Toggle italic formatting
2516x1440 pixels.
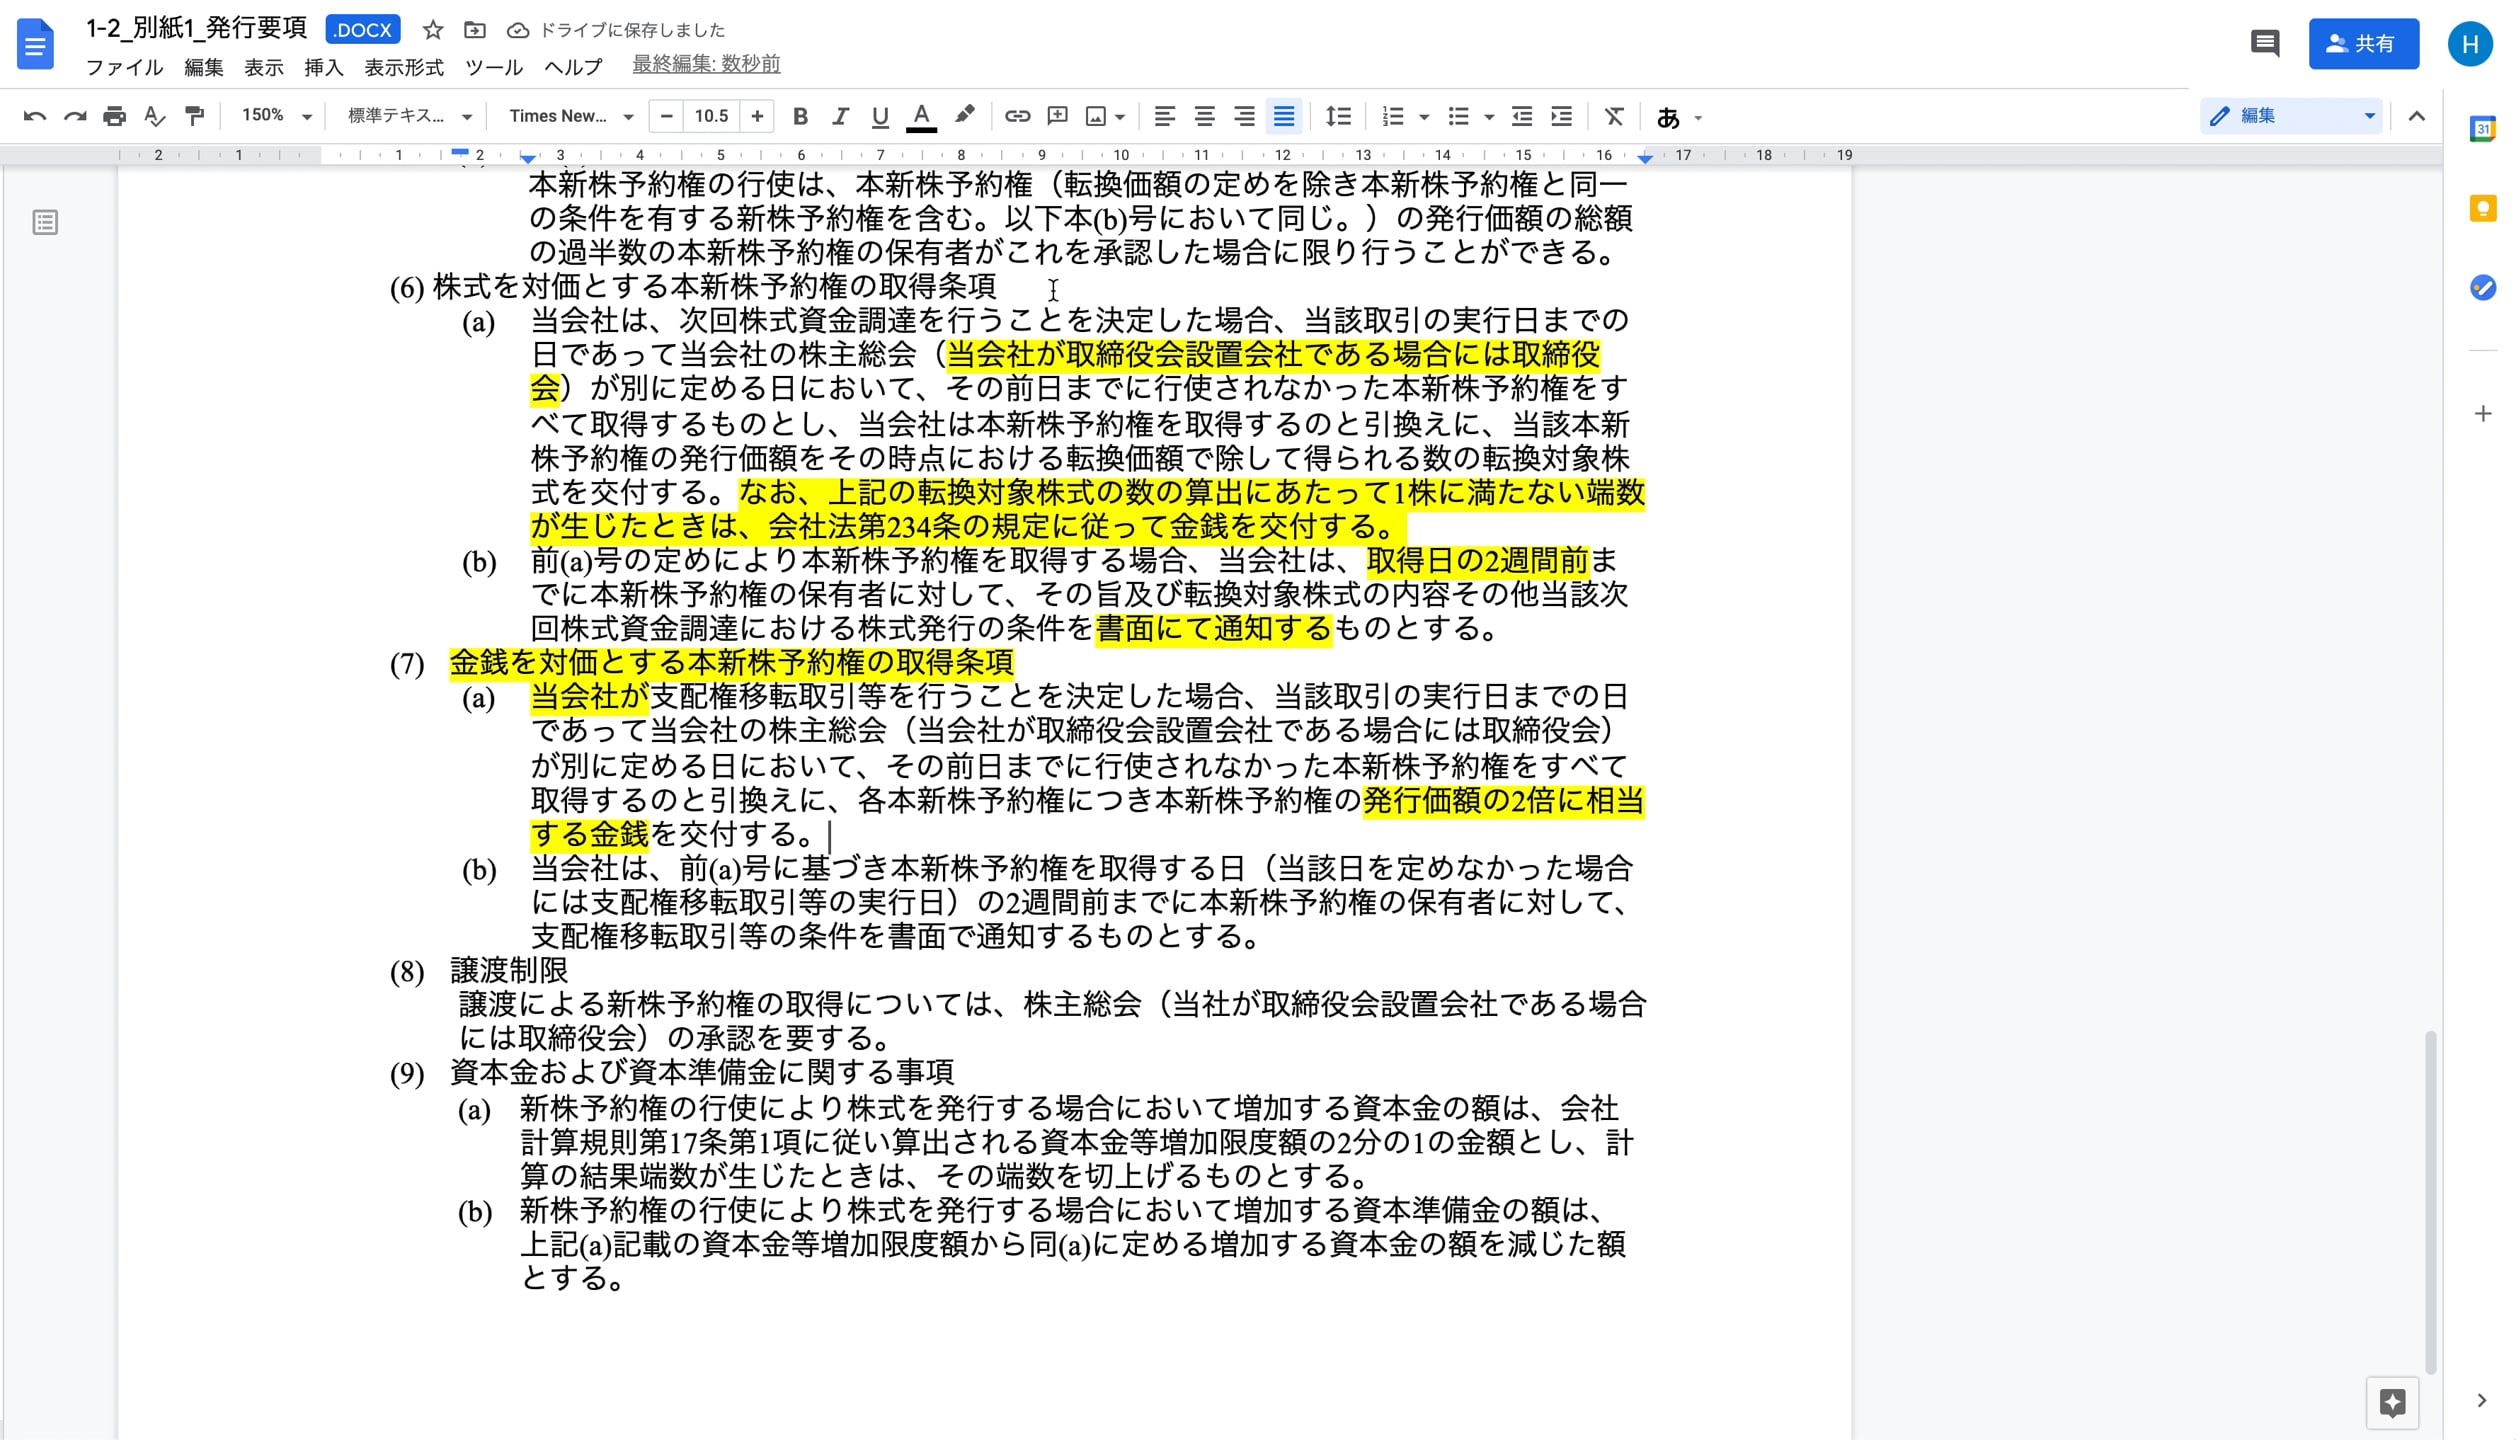coord(840,116)
